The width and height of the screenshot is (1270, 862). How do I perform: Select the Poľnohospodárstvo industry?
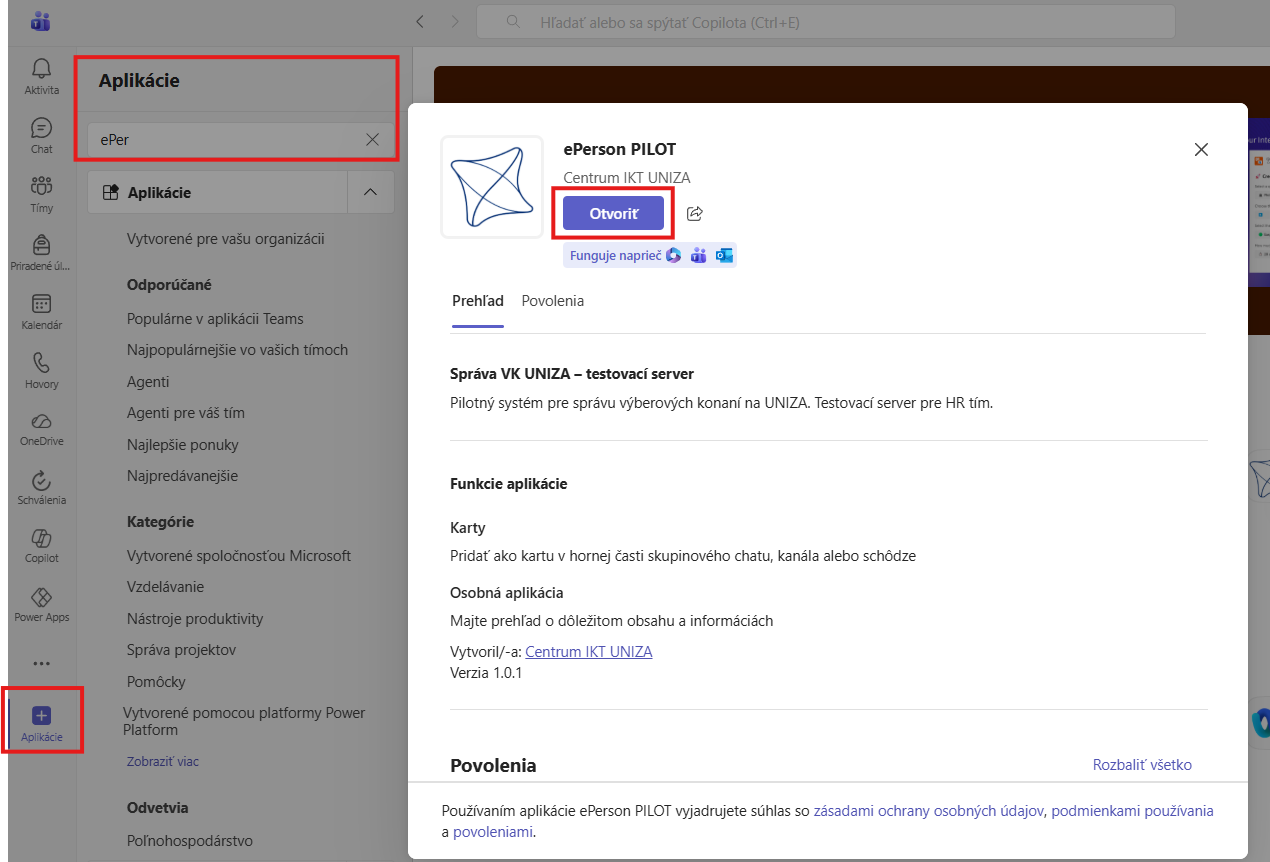click(x=190, y=841)
